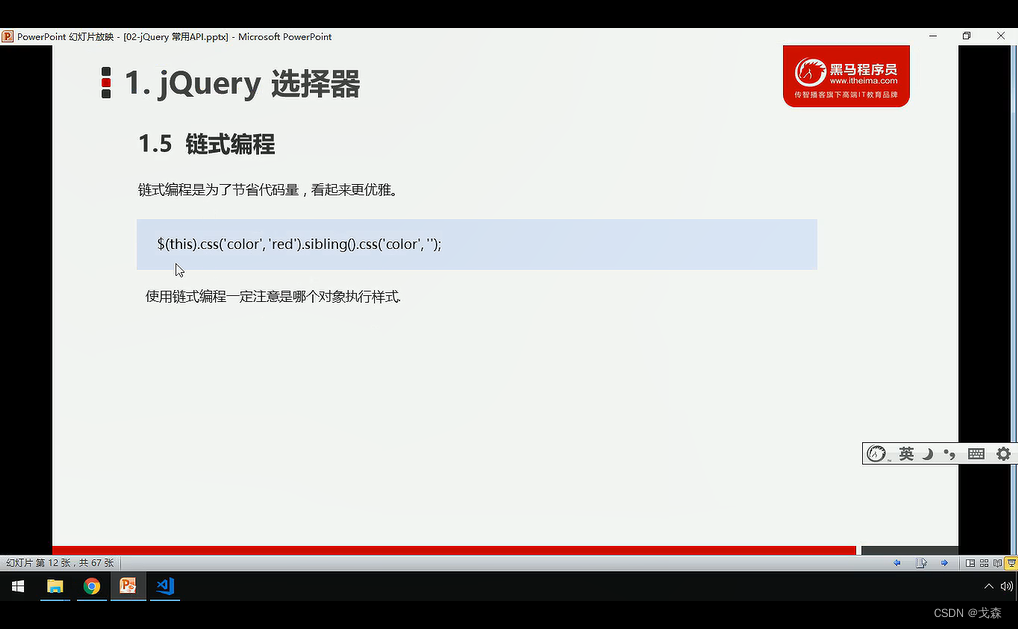This screenshot has height=629, width=1018.
Task: Click status text 幻灯片 第 12 张, 共 67 张
Action: [x=60, y=563]
